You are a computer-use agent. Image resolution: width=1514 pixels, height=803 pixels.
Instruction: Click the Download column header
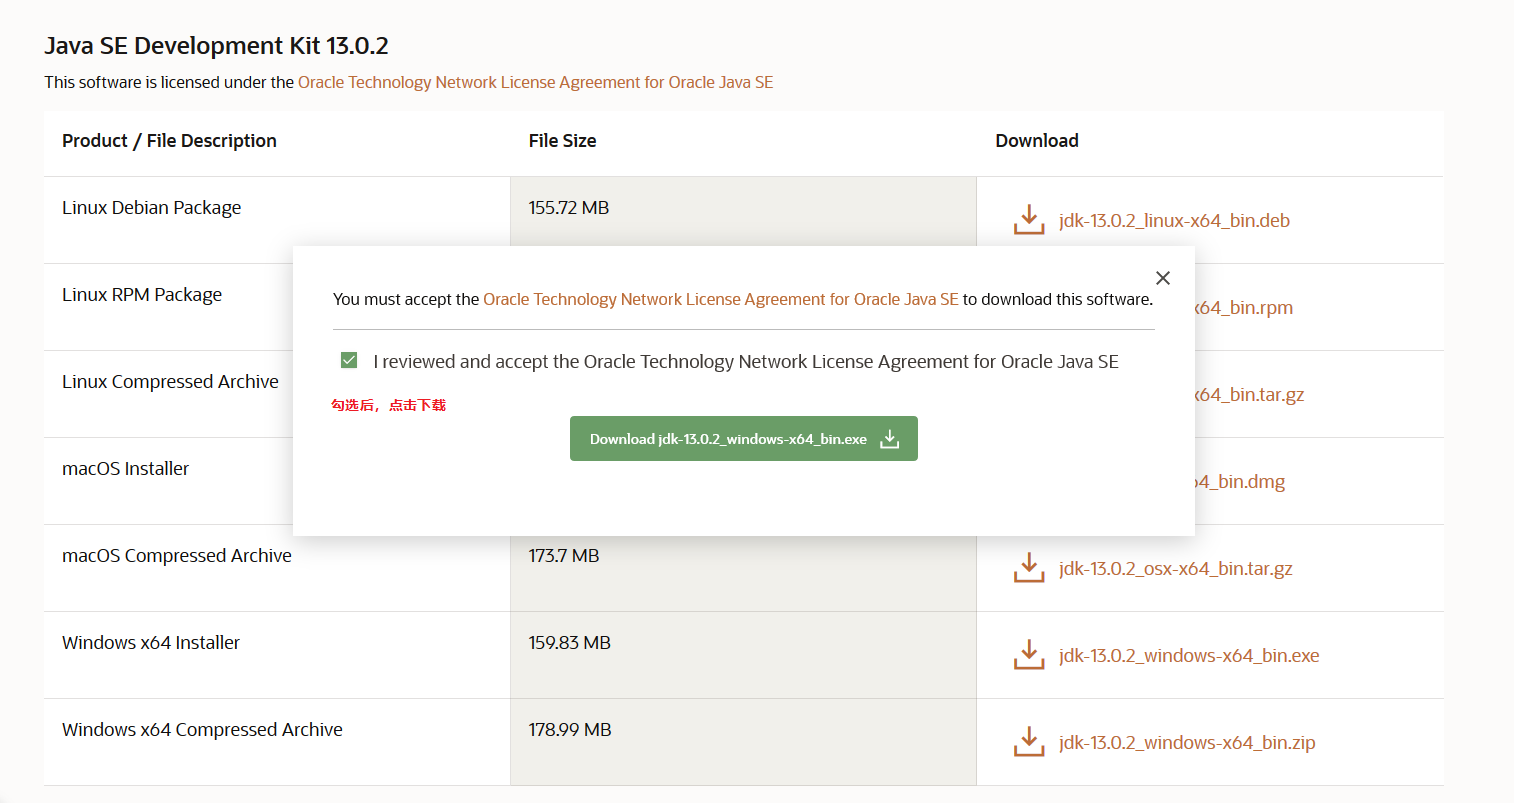(1037, 141)
